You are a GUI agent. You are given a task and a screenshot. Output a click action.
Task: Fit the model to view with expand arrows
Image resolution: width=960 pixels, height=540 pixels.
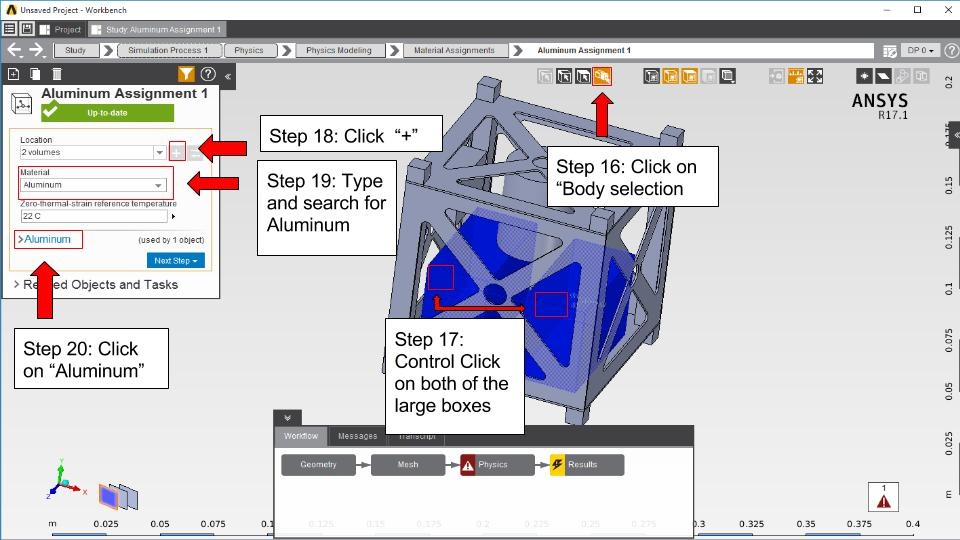point(815,77)
